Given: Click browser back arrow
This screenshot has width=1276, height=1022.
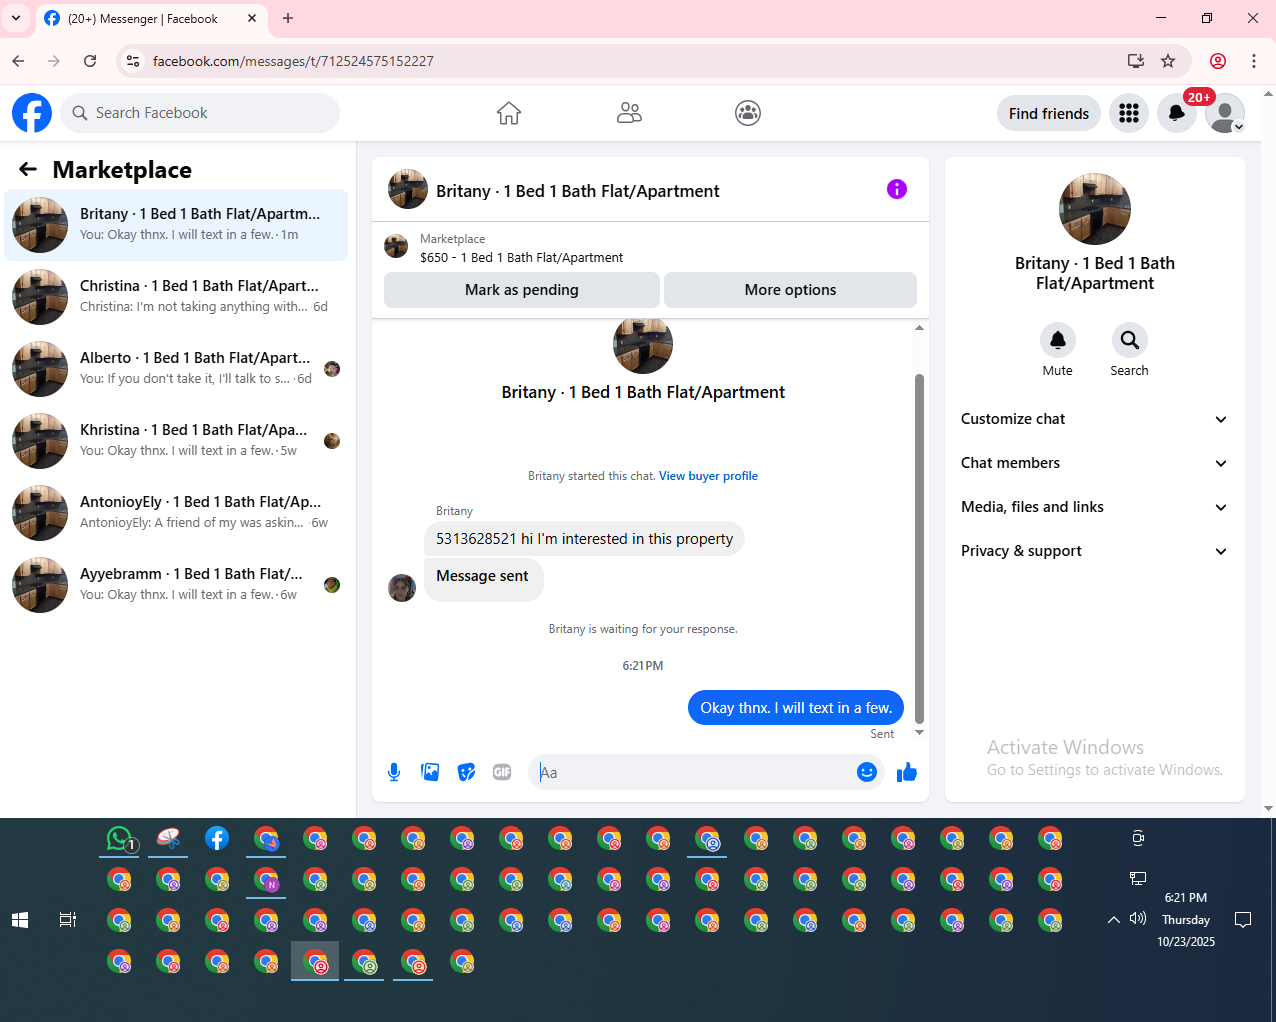Looking at the screenshot, I should pyautogui.click(x=18, y=61).
